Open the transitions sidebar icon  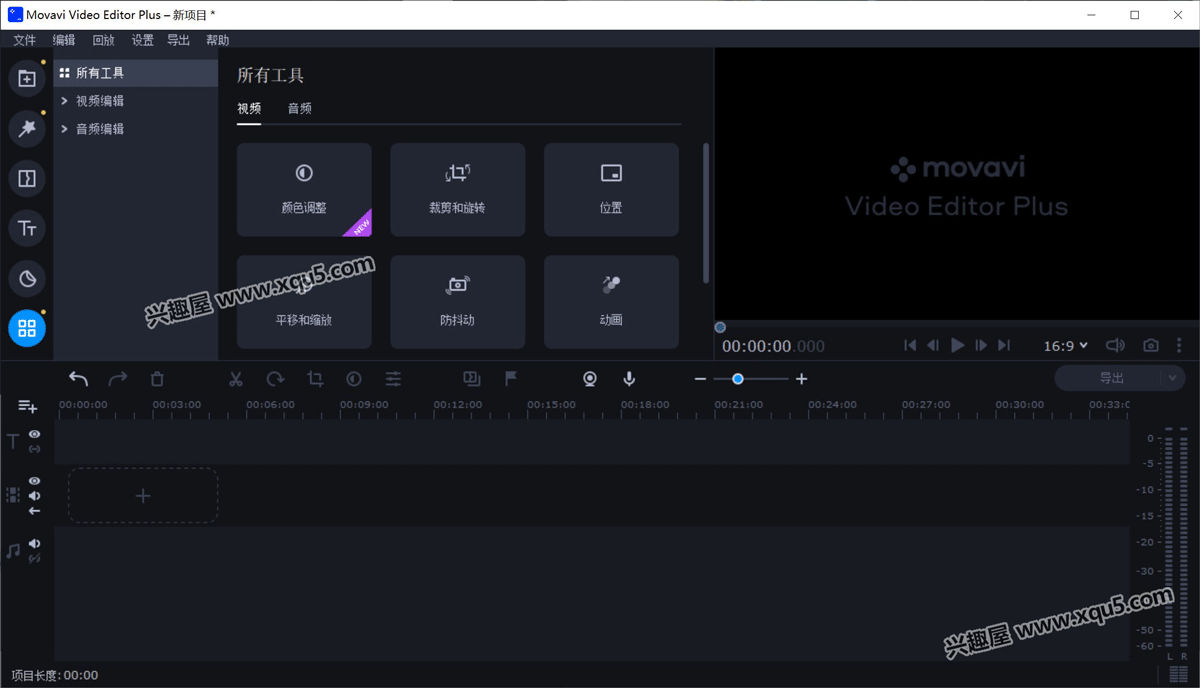(x=27, y=178)
